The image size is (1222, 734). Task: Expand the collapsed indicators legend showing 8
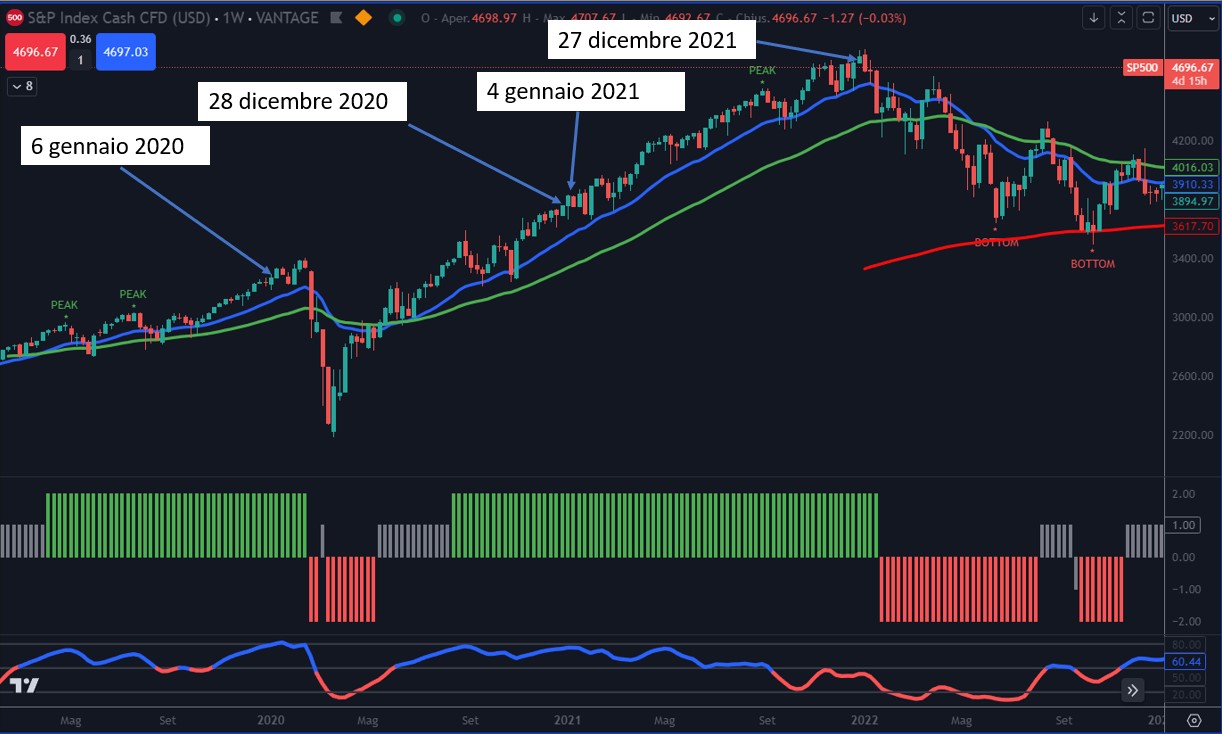click(21, 87)
